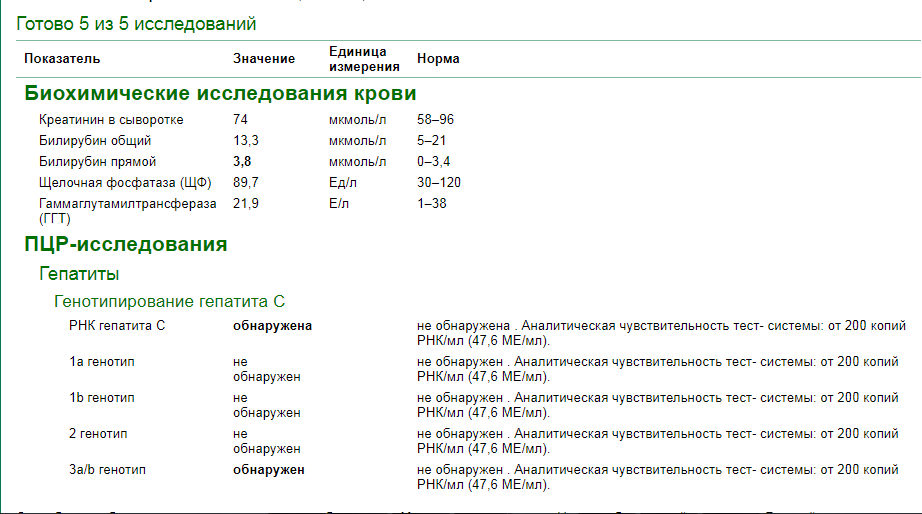Viewport: 922px width, 514px height.
Task: Click the 21,9 value for ГГТ
Action: [246, 204]
